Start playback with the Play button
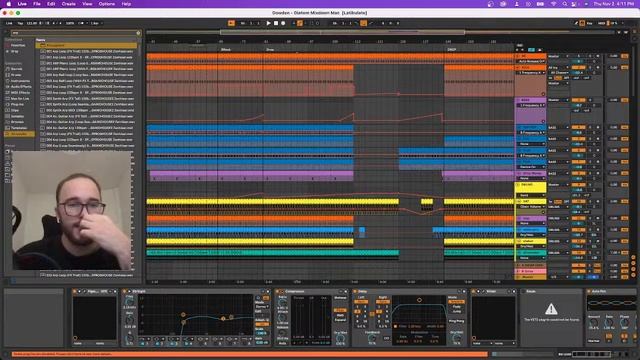This screenshot has height=360, width=640. coord(268,23)
